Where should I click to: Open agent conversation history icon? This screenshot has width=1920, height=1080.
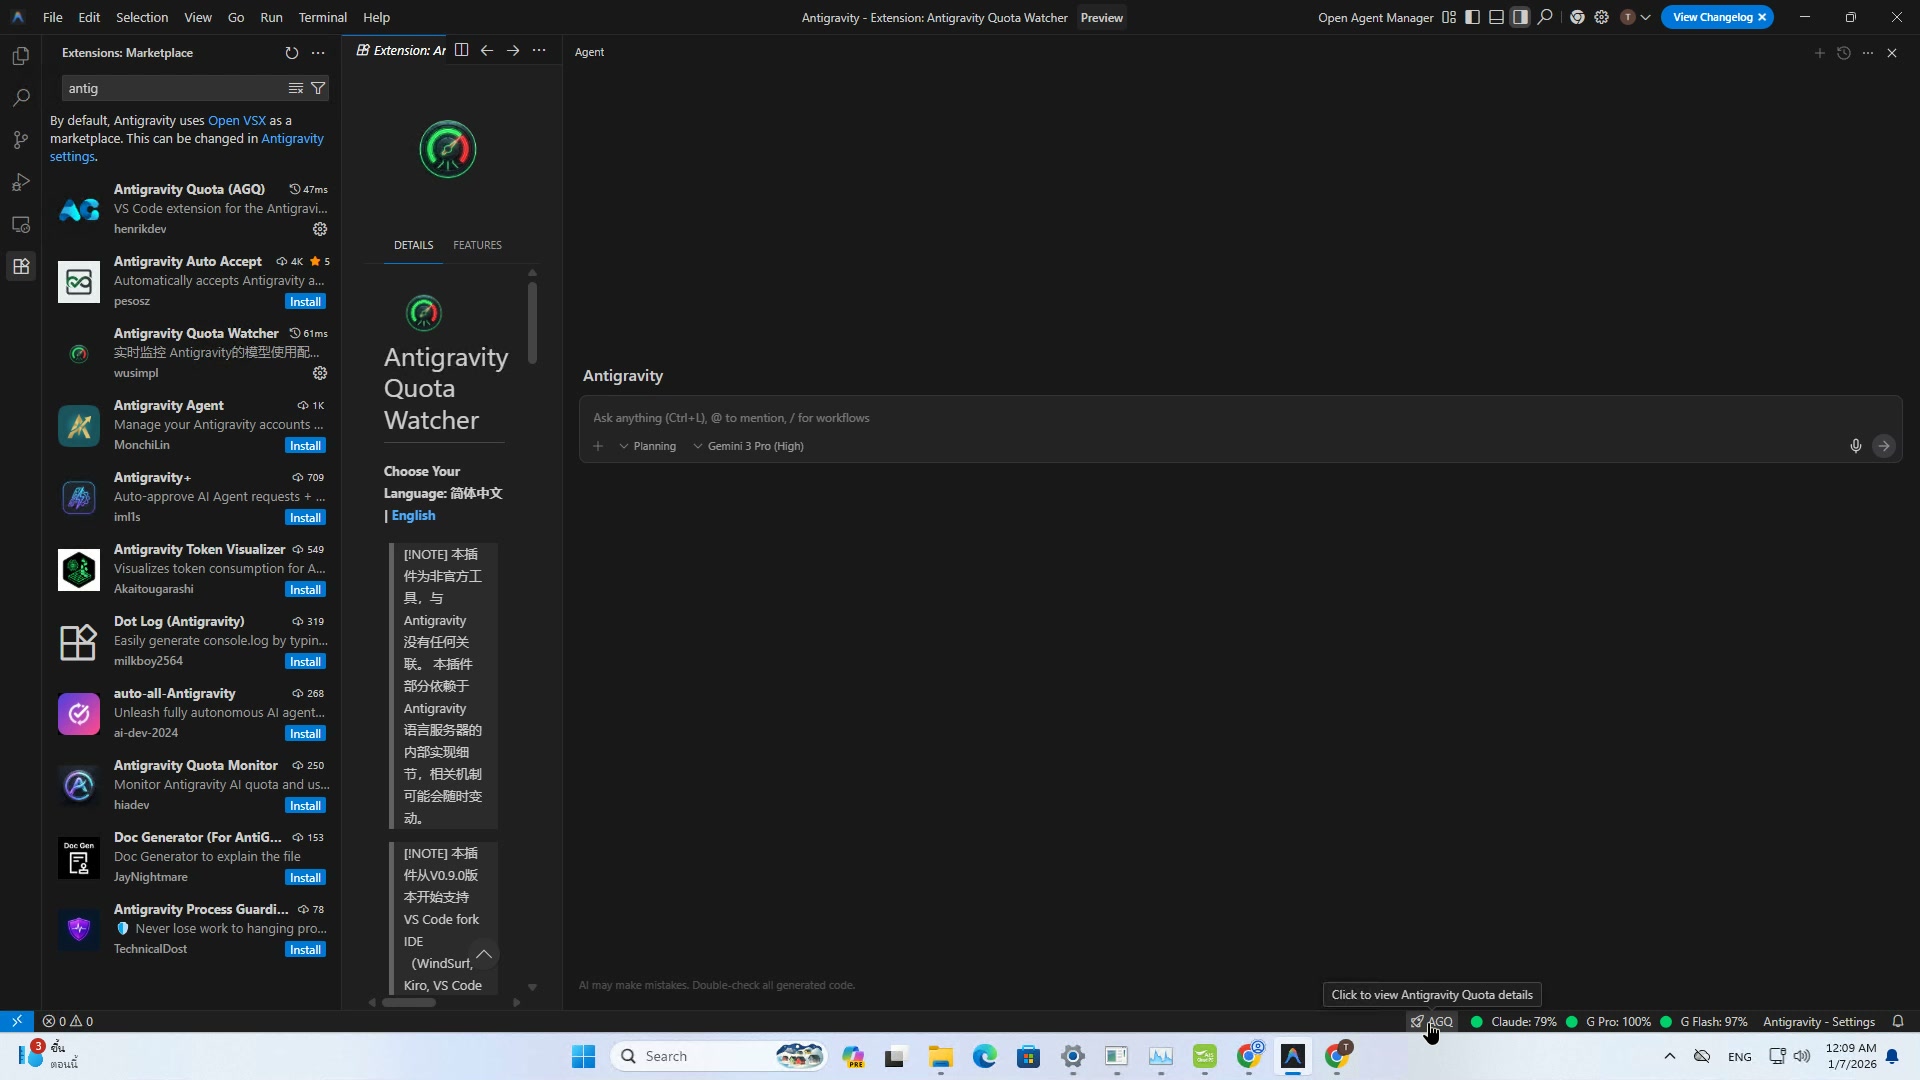(1844, 52)
